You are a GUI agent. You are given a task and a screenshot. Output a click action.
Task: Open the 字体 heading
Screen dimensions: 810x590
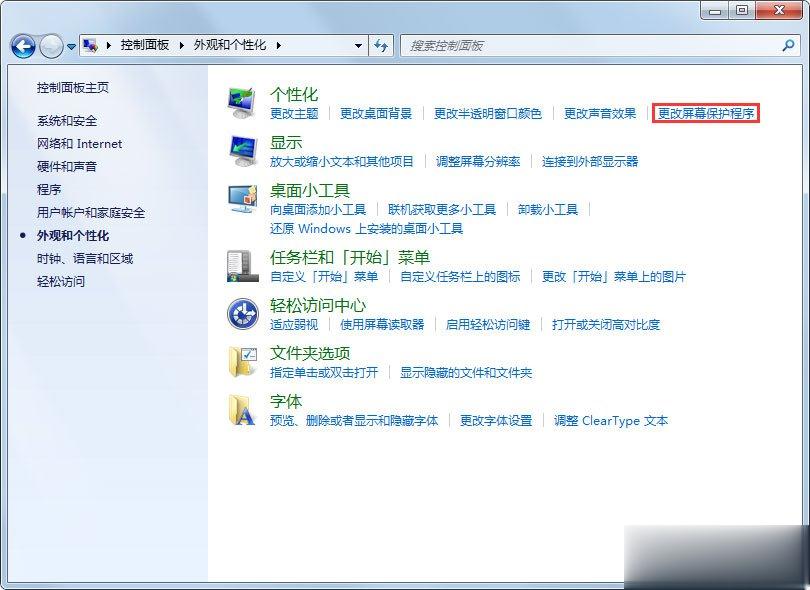pos(286,401)
